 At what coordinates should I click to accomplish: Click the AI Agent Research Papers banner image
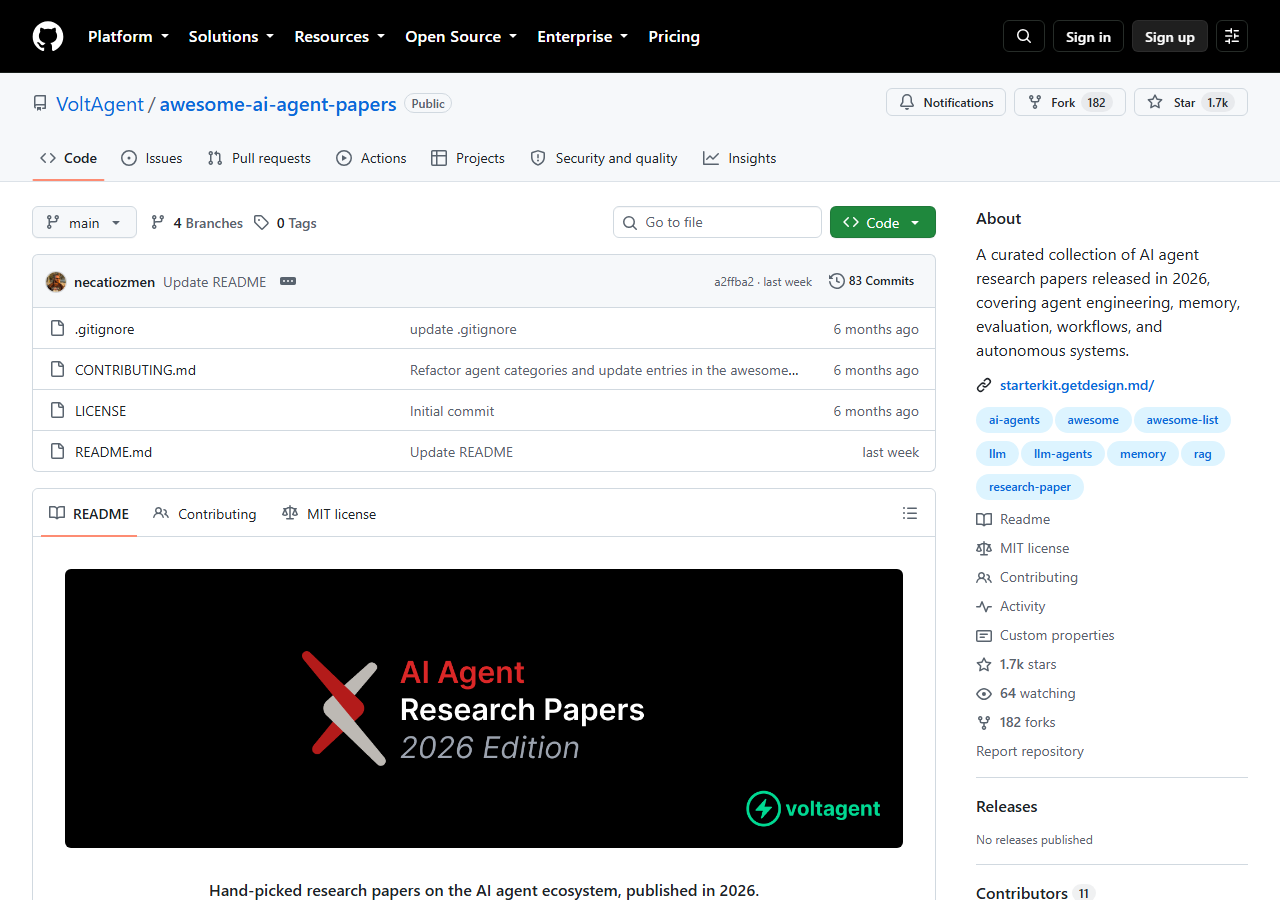click(x=484, y=708)
